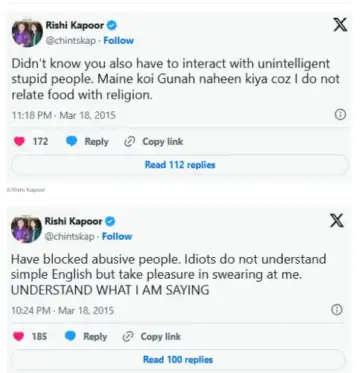The height and width of the screenshot is (373, 360).
Task: Open info icon beside 11:18 PM tweet
Action: click(x=340, y=115)
